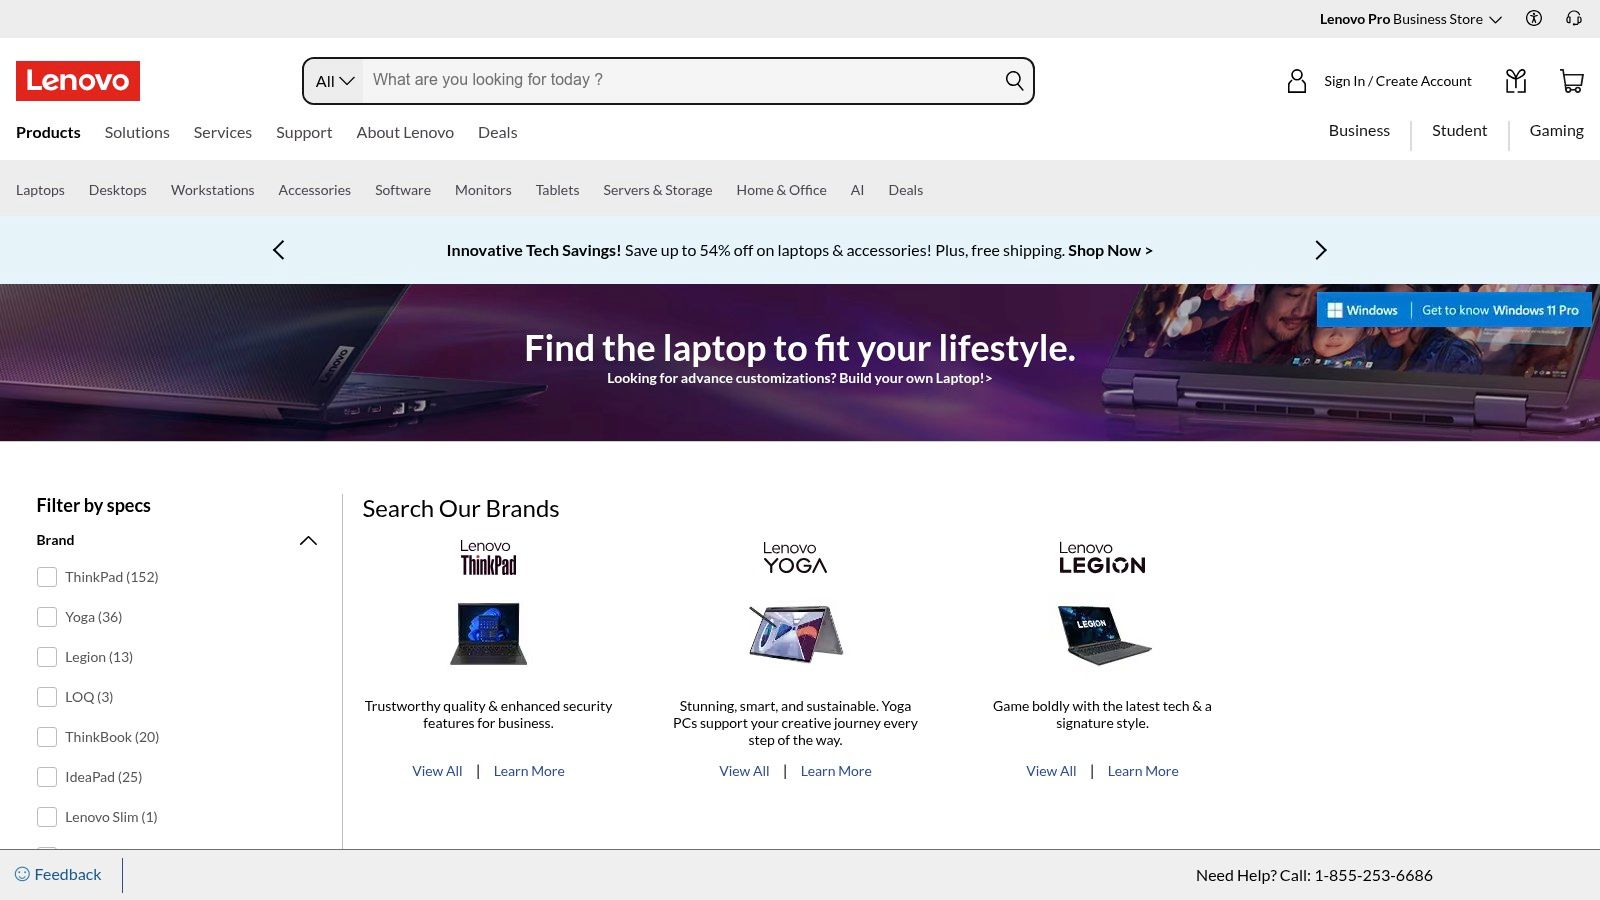Select Accessories in sub-navigation
This screenshot has width=1600, height=900.
tap(315, 190)
